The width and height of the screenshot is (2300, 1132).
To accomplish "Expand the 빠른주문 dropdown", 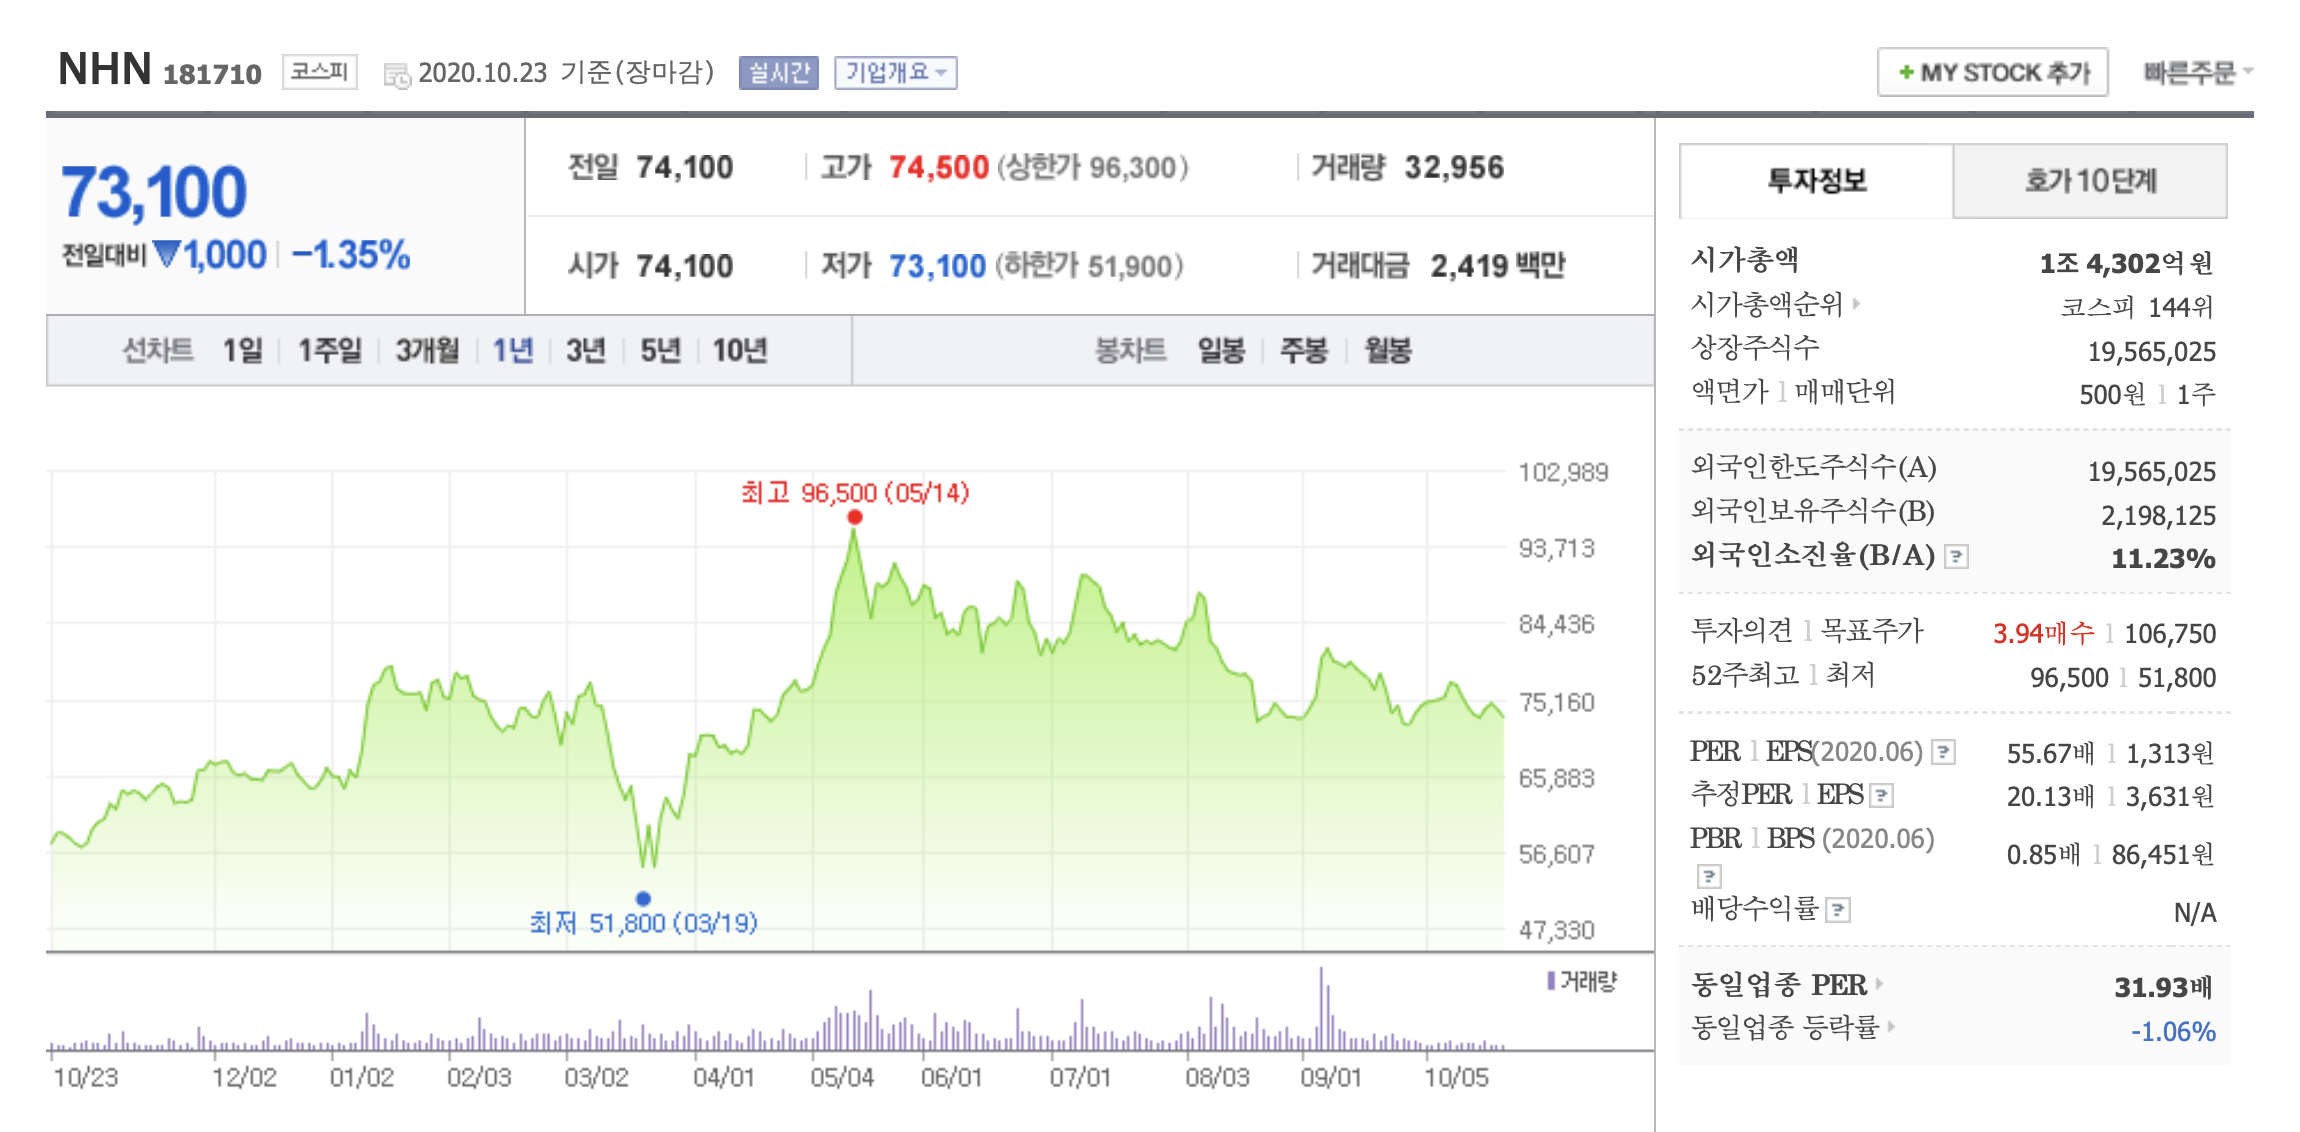I will tap(2196, 73).
